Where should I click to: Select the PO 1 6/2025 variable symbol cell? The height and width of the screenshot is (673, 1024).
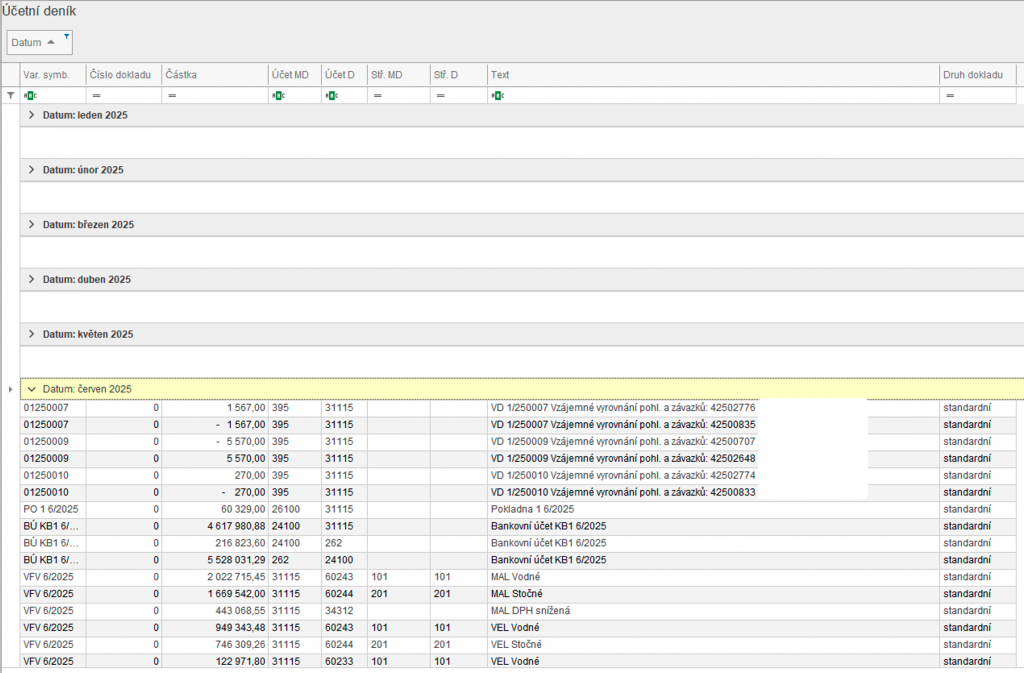(54, 509)
